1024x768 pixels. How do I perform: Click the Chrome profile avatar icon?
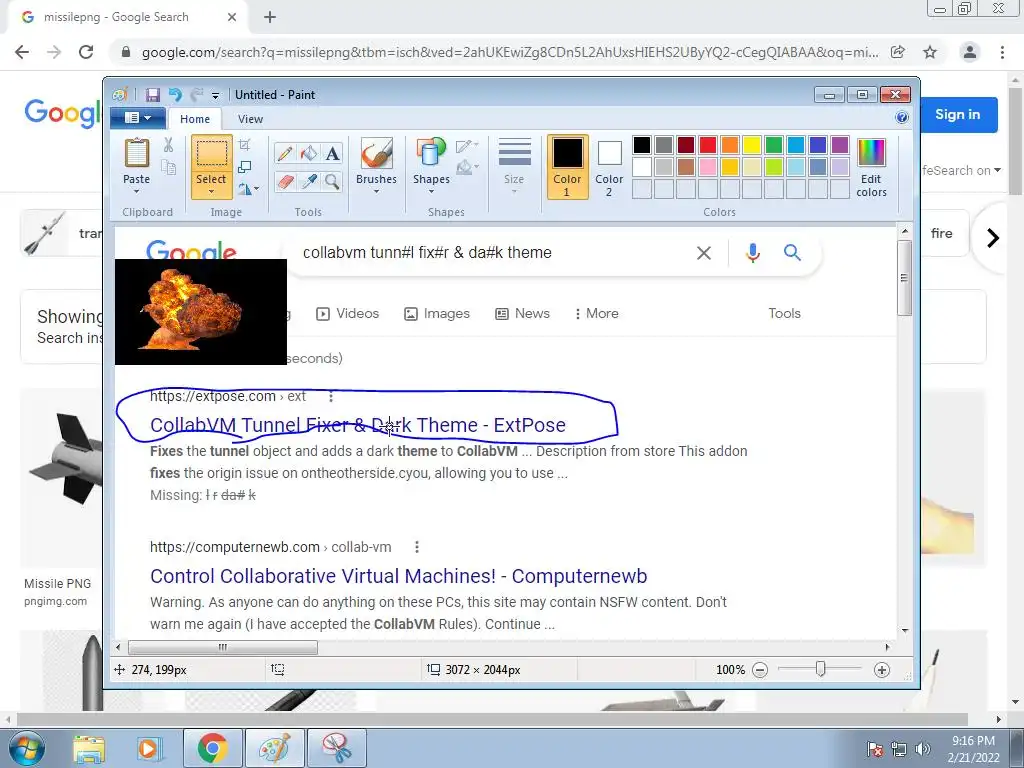[x=970, y=52]
